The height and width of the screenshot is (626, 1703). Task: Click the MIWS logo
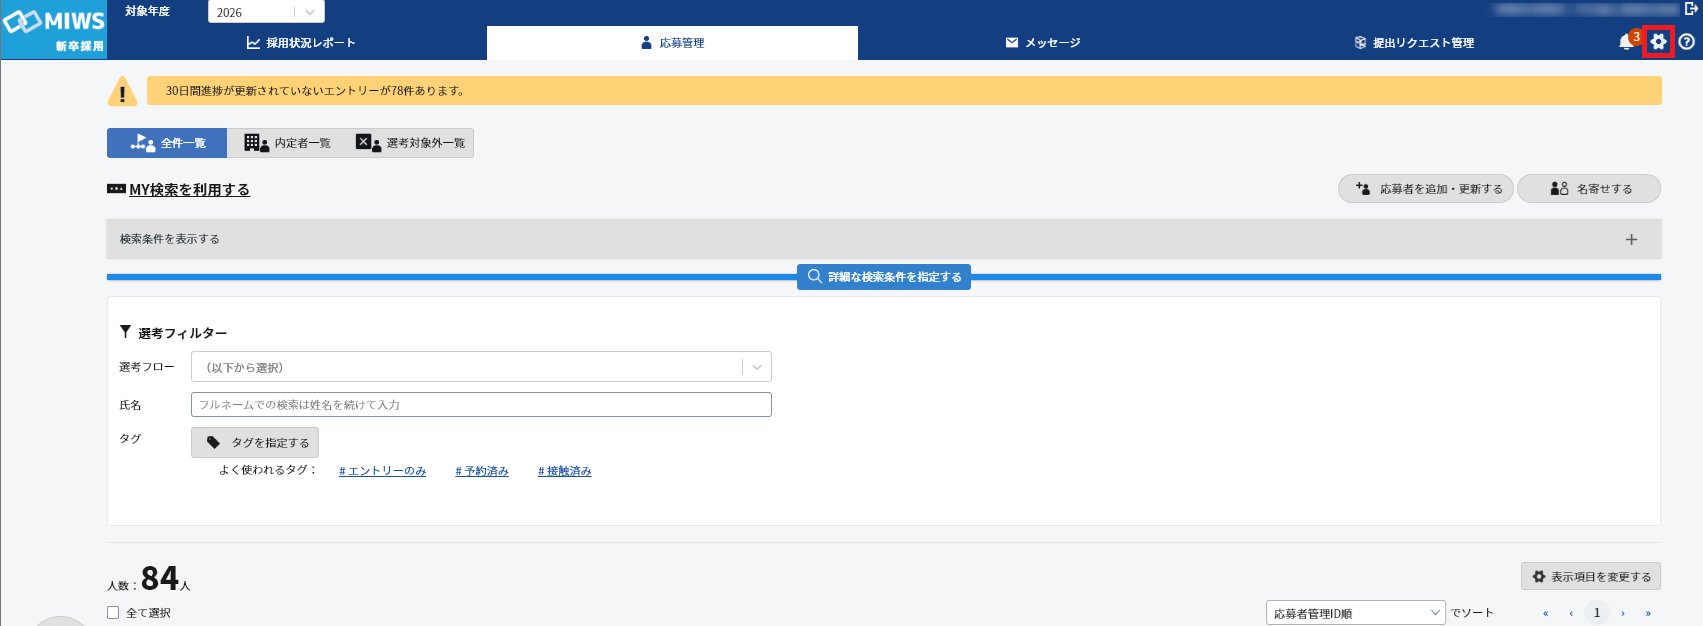[54, 29]
